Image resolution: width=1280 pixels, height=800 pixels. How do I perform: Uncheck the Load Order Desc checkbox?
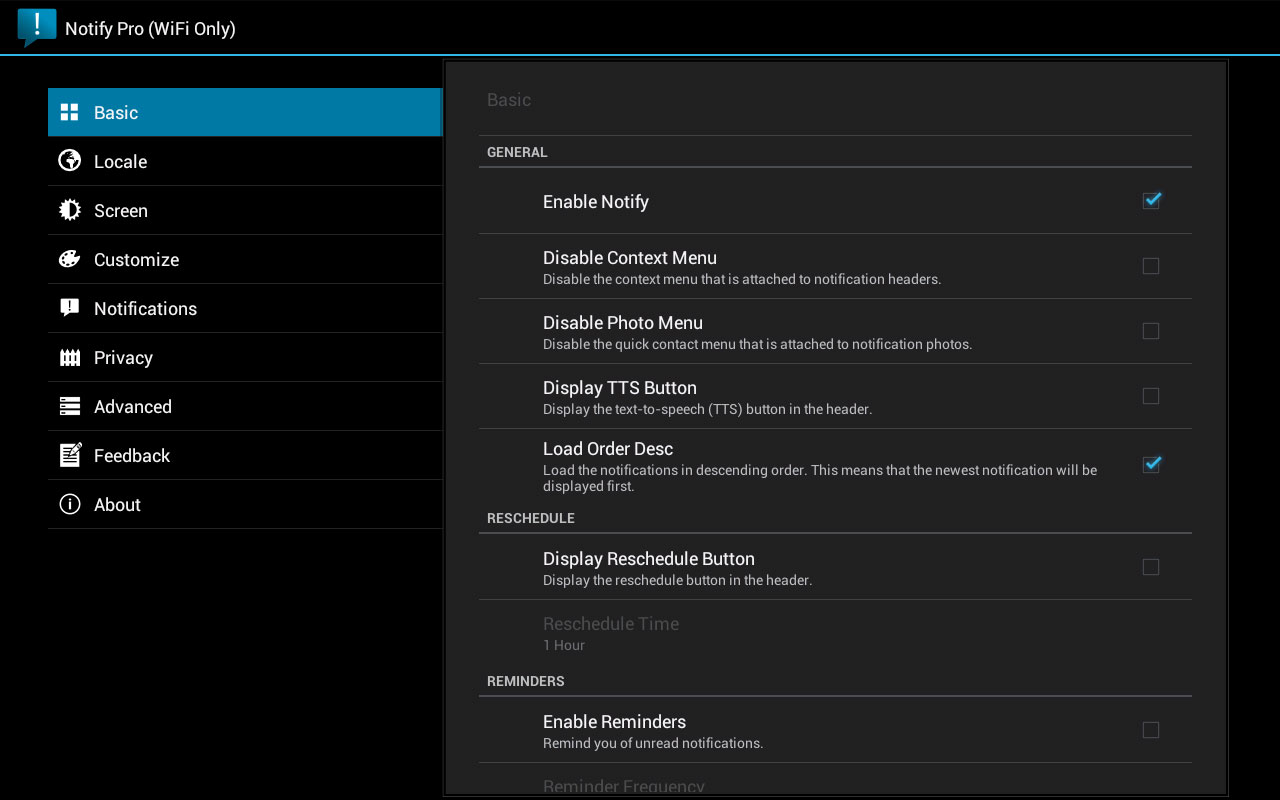[1151, 464]
